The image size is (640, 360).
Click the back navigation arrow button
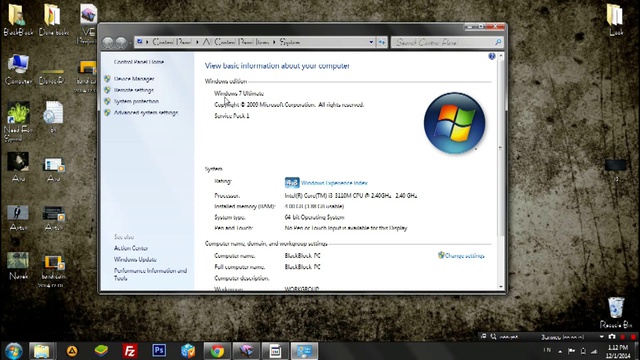coord(108,42)
